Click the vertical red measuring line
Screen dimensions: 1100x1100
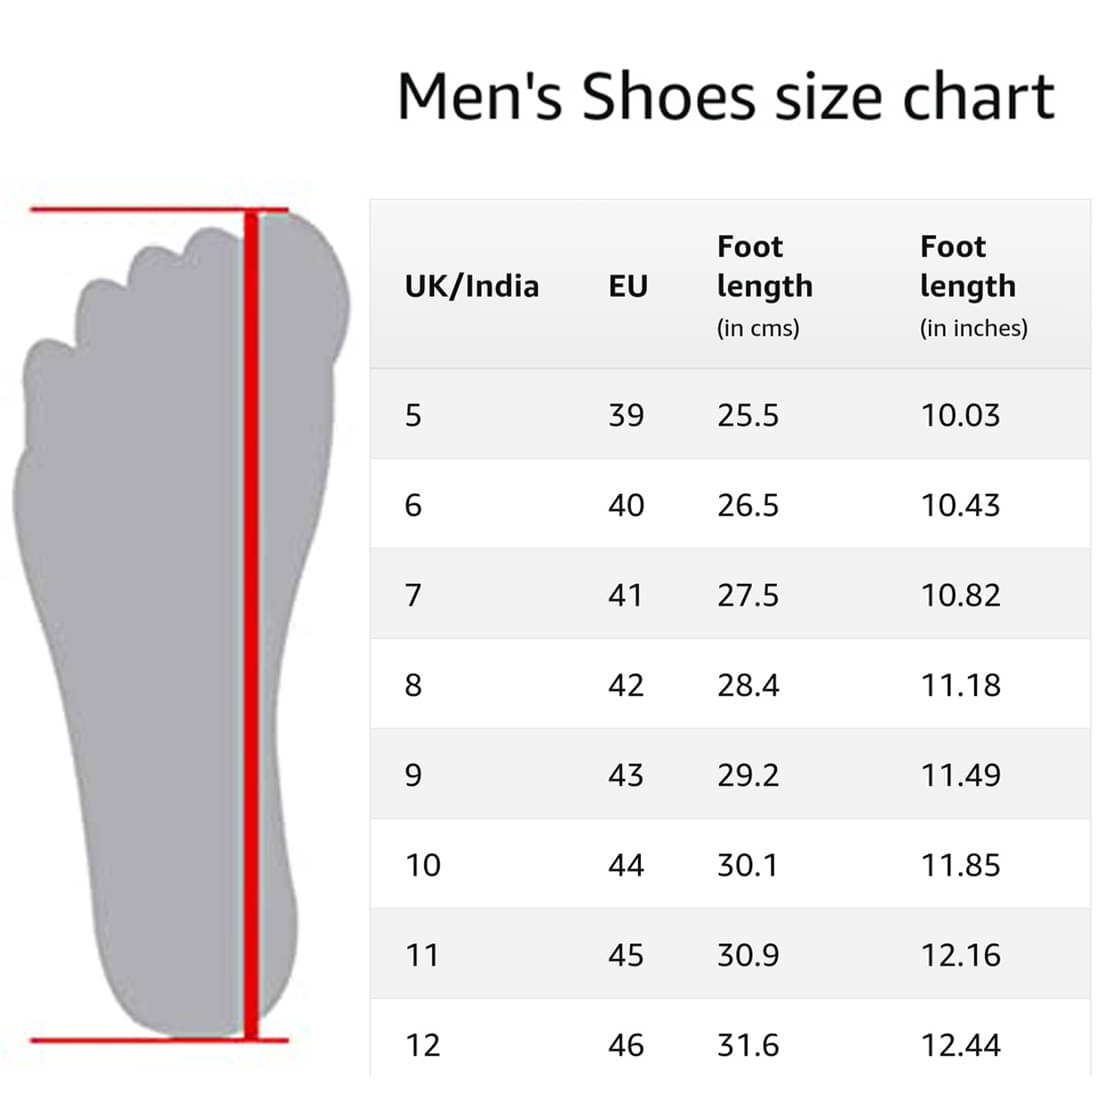point(251,624)
